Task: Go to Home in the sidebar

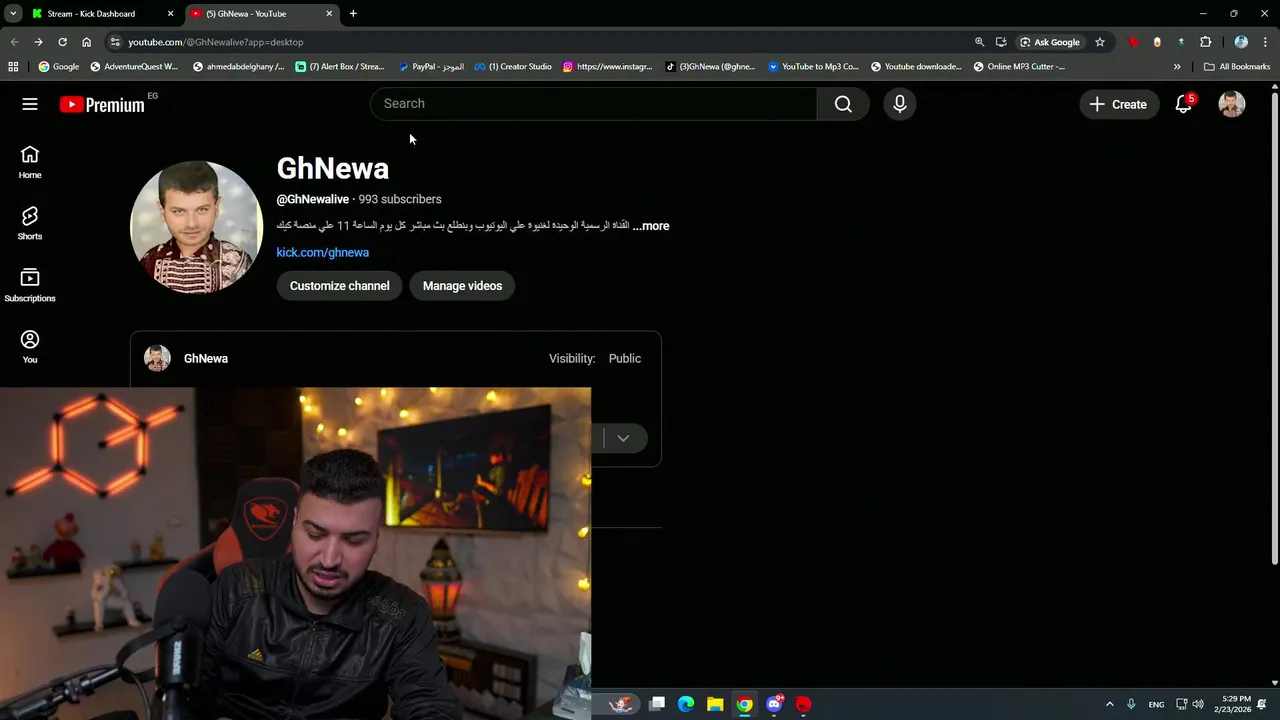Action: click(30, 162)
